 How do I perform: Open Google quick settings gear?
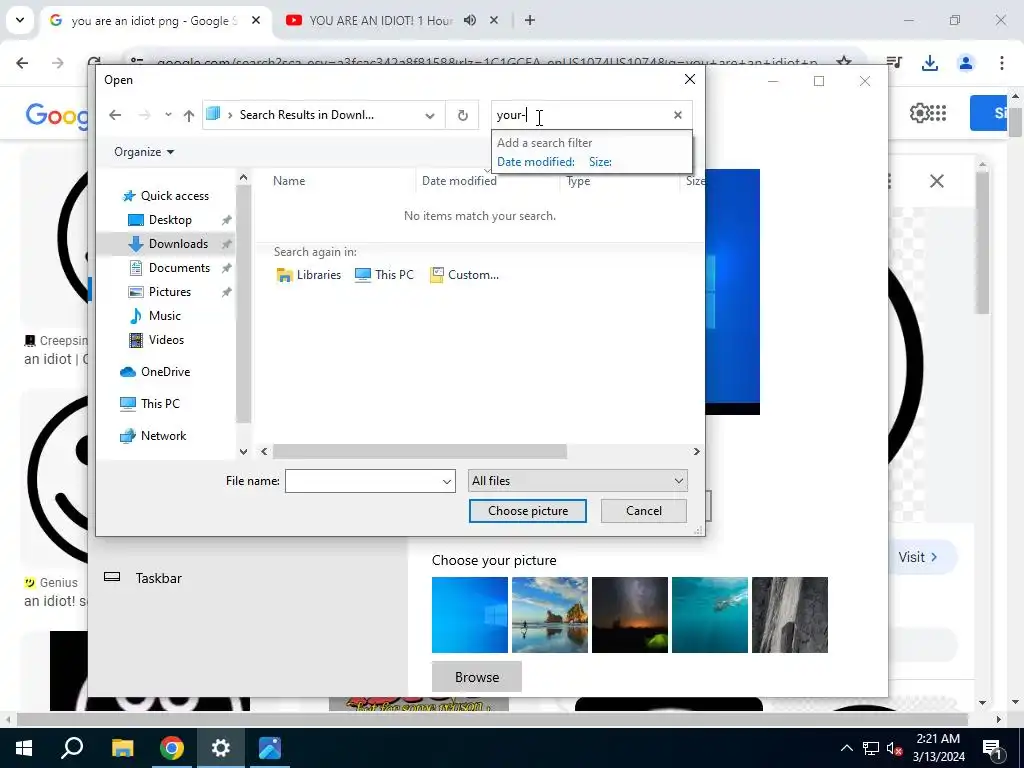point(918,113)
